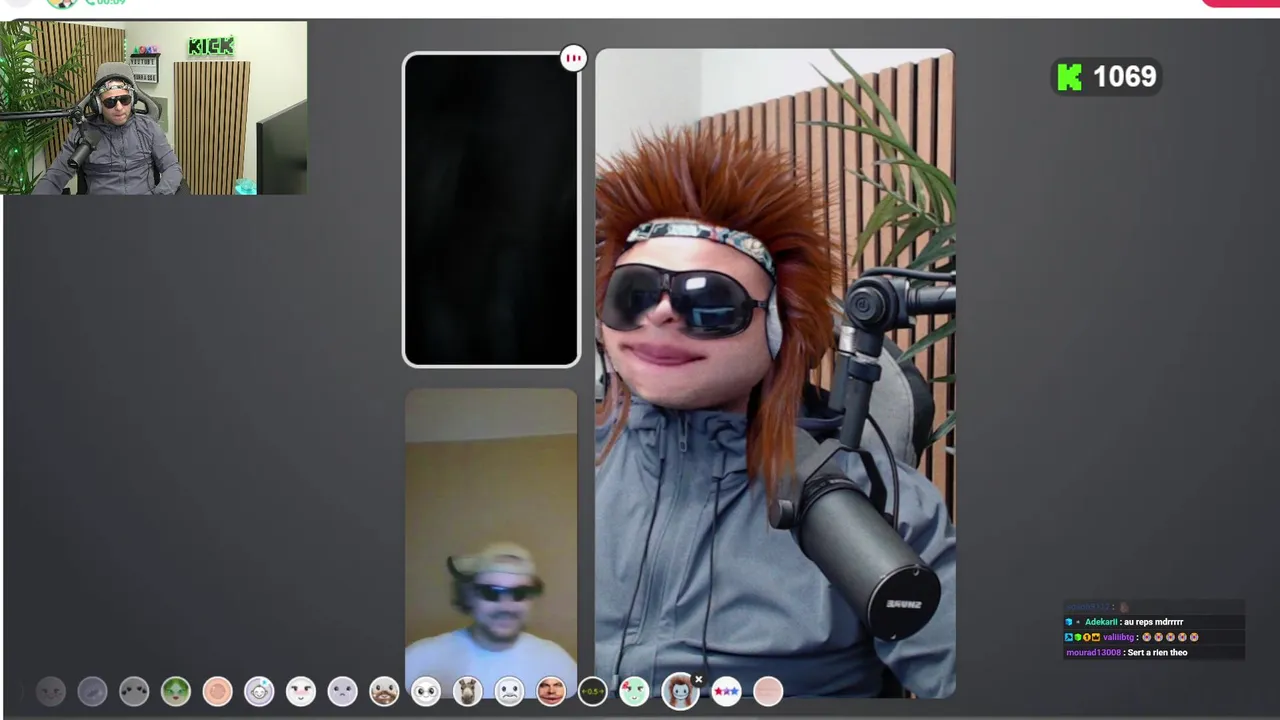Select the black +0.5+ filter
This screenshot has height=720, width=1280.
pos(592,691)
